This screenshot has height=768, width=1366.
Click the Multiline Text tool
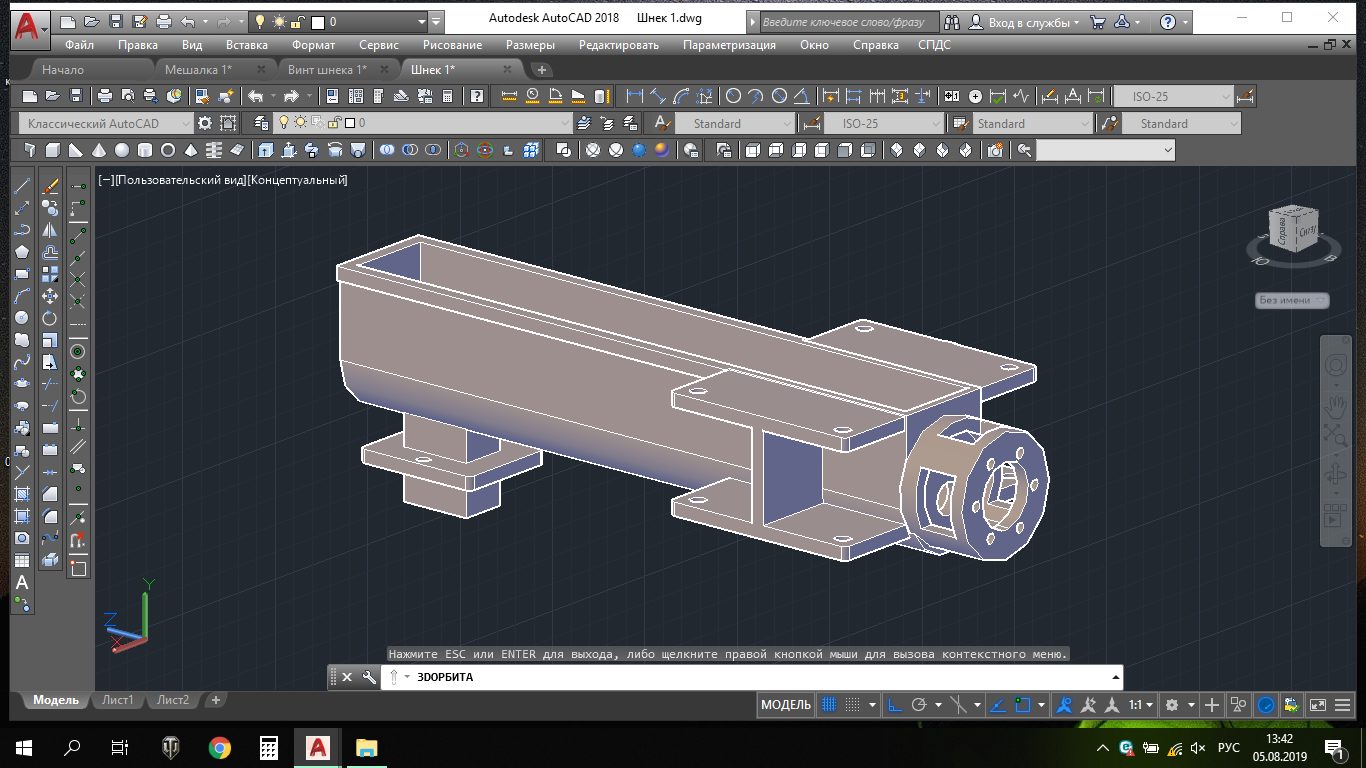[x=22, y=582]
